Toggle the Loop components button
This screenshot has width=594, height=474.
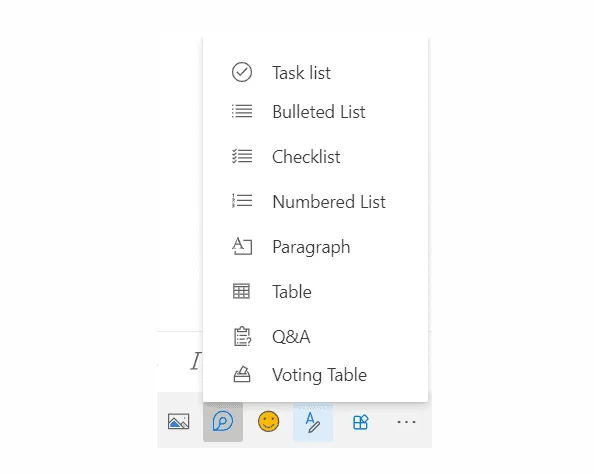[223, 421]
